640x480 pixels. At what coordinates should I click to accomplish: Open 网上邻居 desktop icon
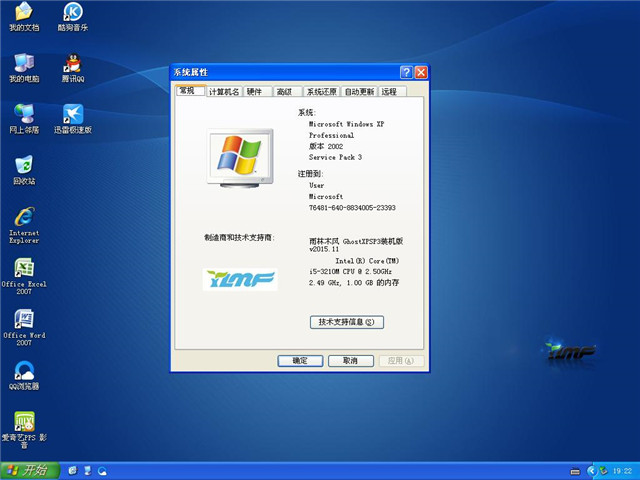click(24, 119)
